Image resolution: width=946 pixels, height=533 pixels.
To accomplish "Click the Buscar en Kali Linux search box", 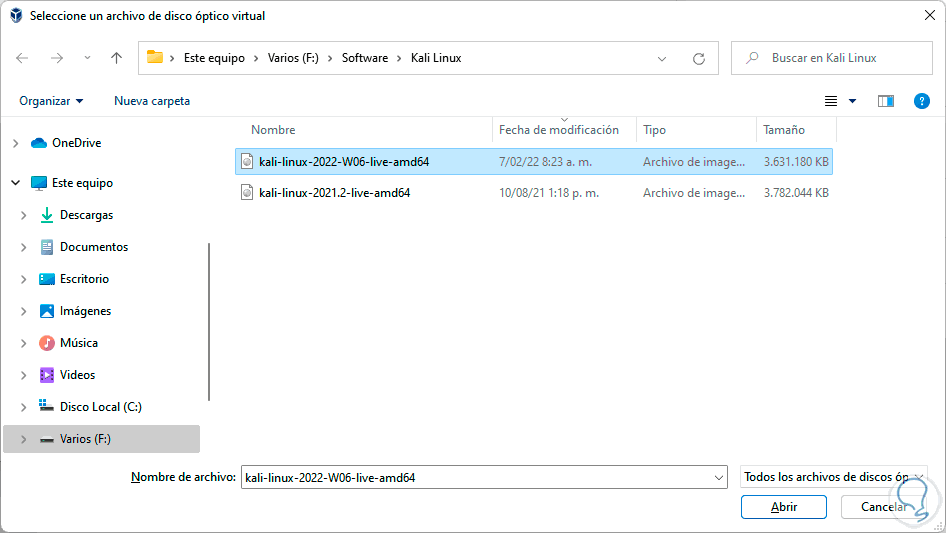I will (x=835, y=58).
